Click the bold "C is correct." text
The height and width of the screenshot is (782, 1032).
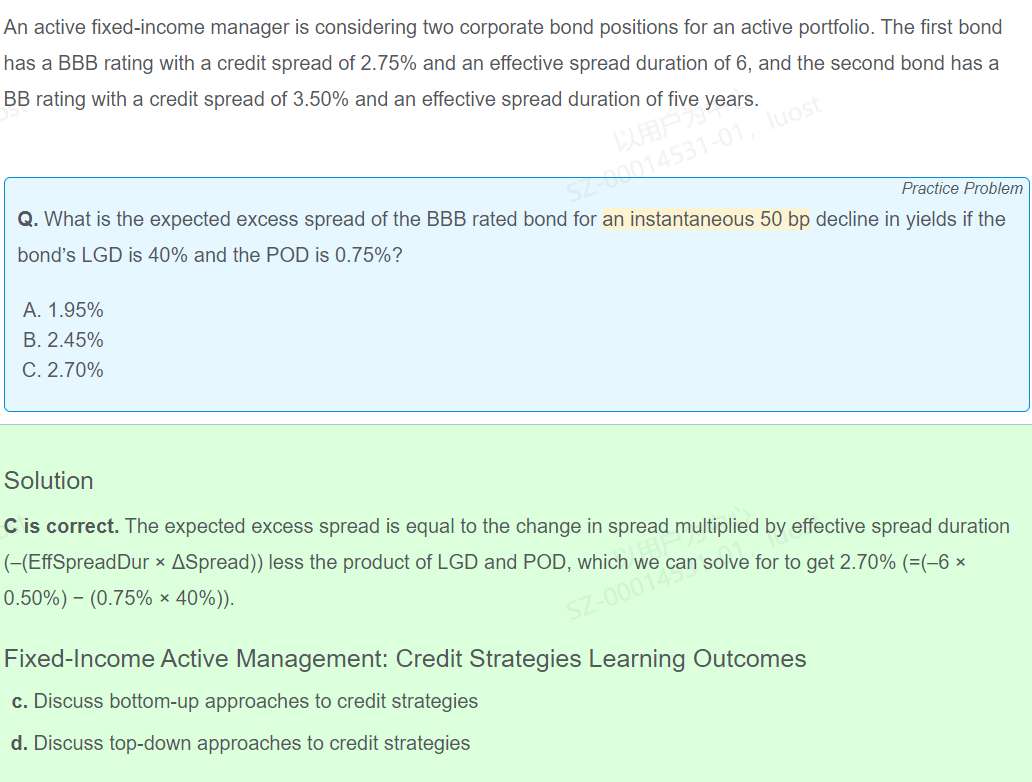pos(61,526)
